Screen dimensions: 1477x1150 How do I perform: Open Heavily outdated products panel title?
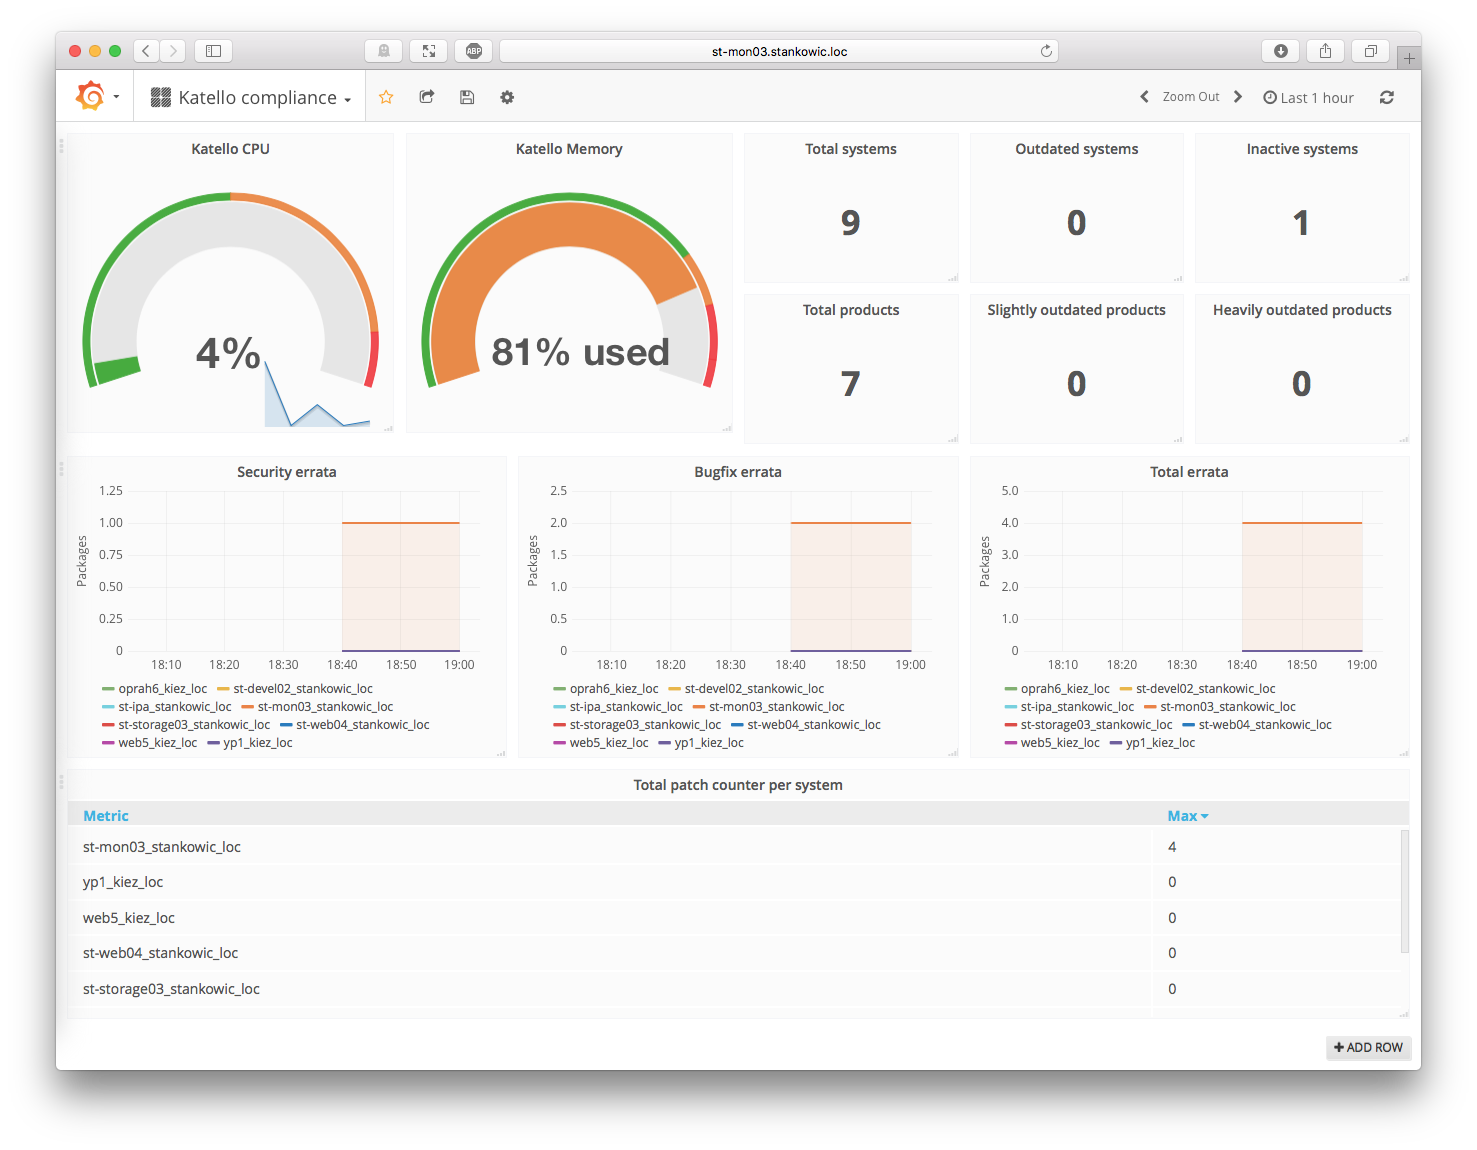pyautogui.click(x=1302, y=310)
